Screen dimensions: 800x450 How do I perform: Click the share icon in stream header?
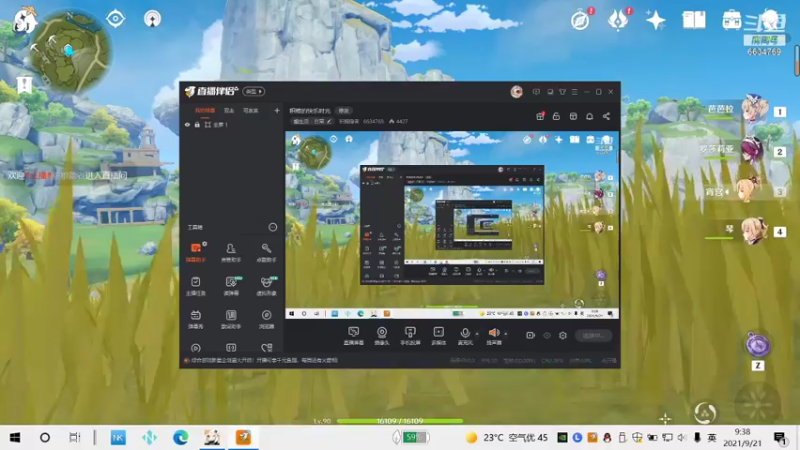(606, 116)
